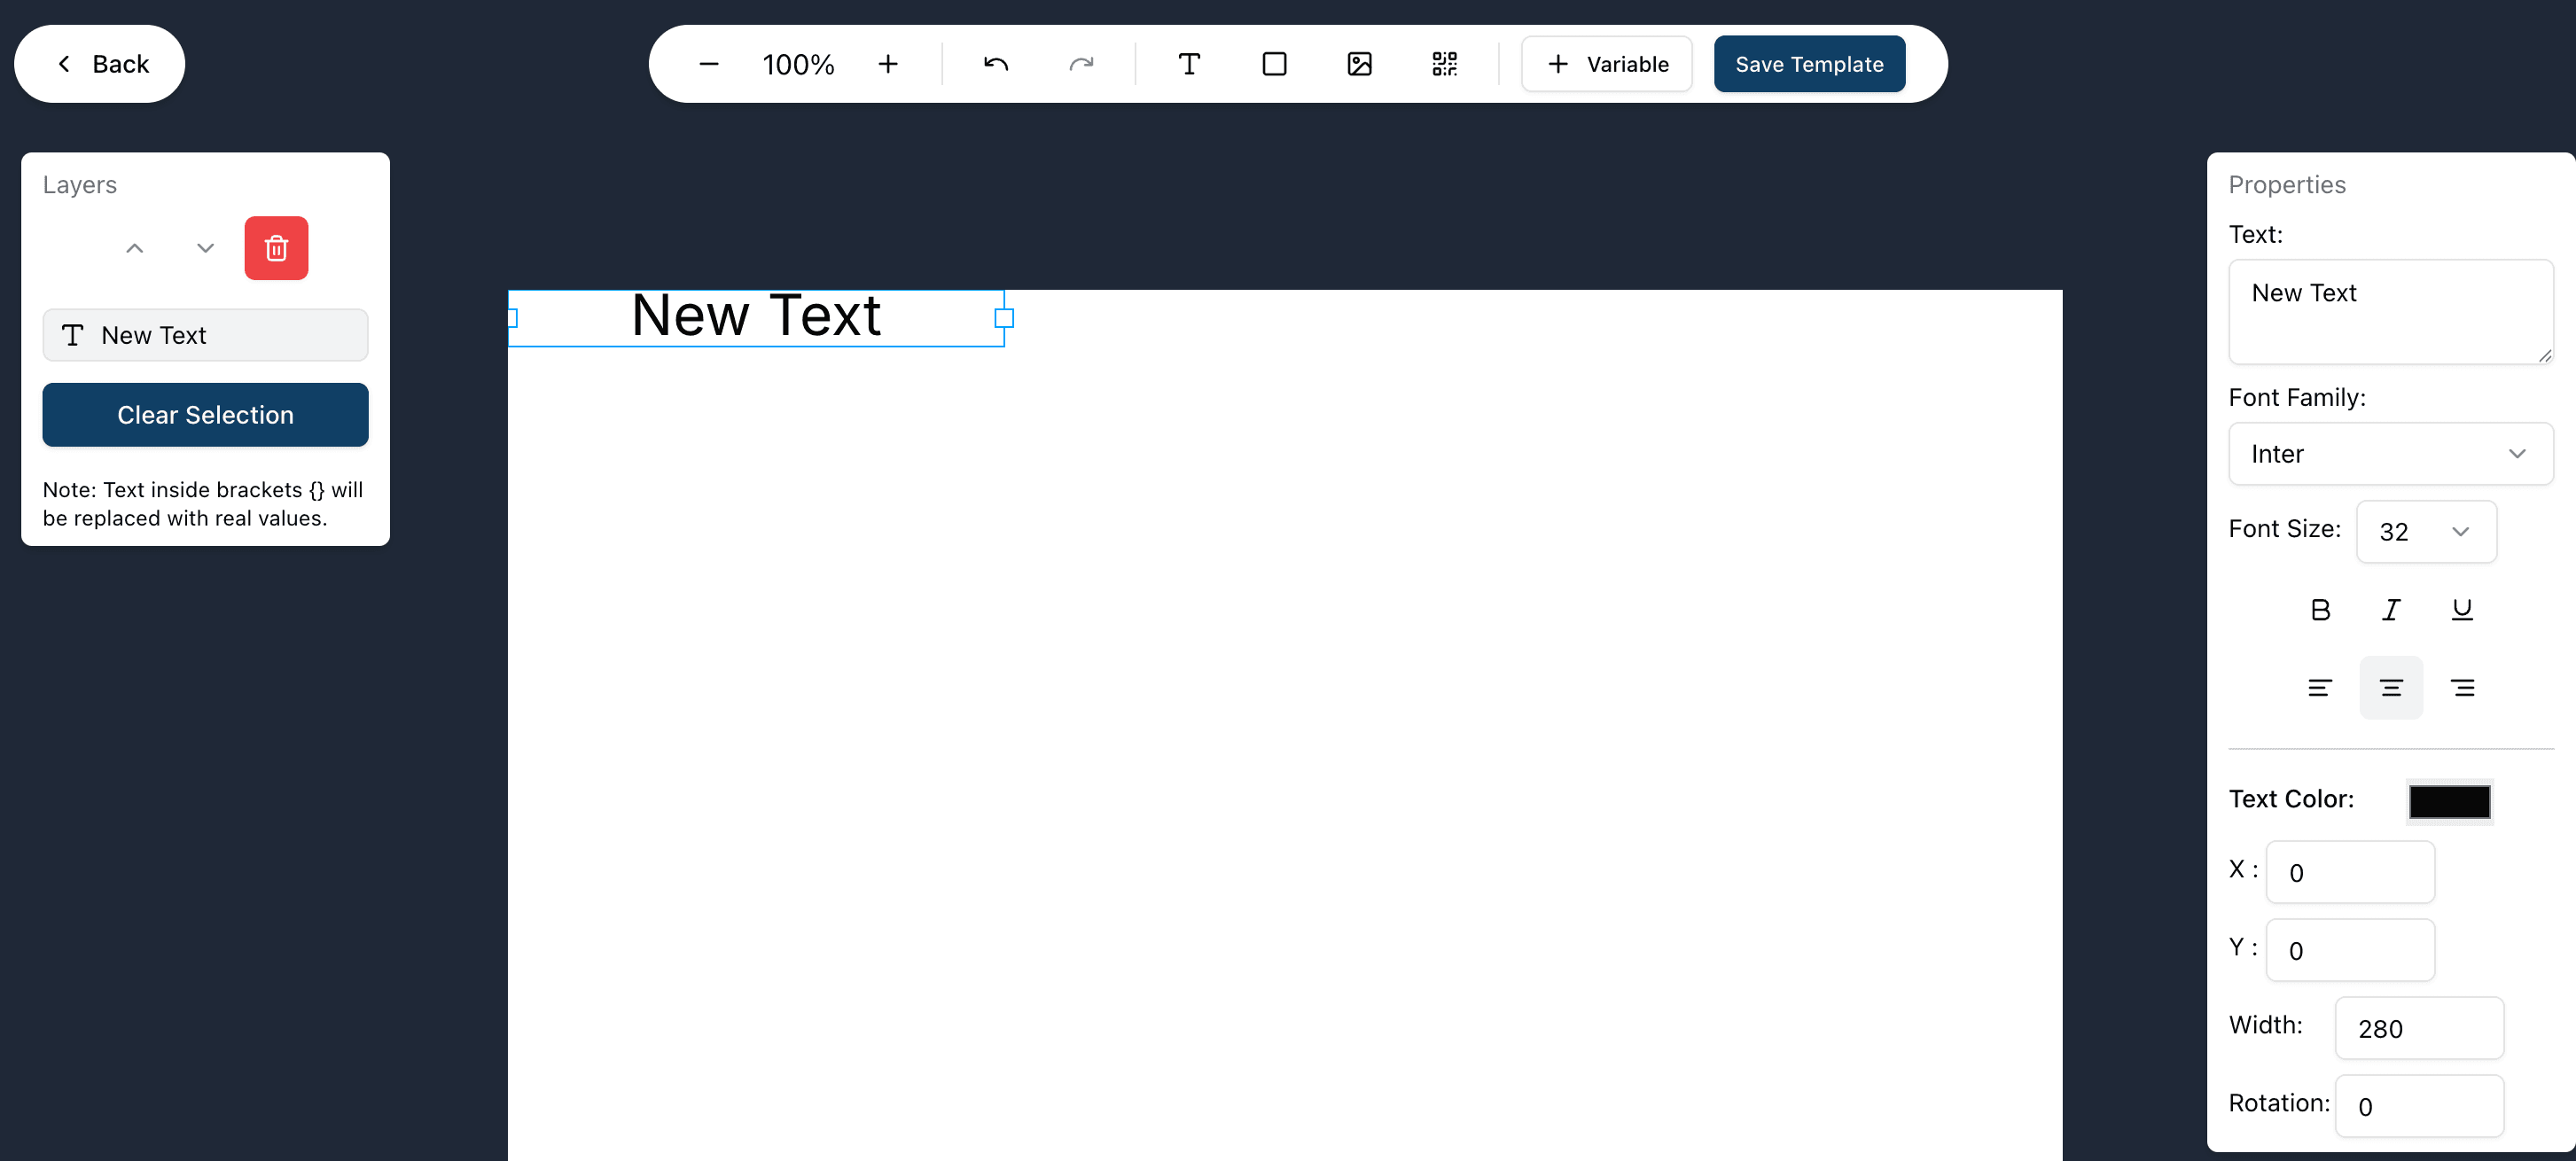Viewport: 2576px width, 1161px height.
Task: Move the layer down with the chevron
Action: [x=204, y=248]
